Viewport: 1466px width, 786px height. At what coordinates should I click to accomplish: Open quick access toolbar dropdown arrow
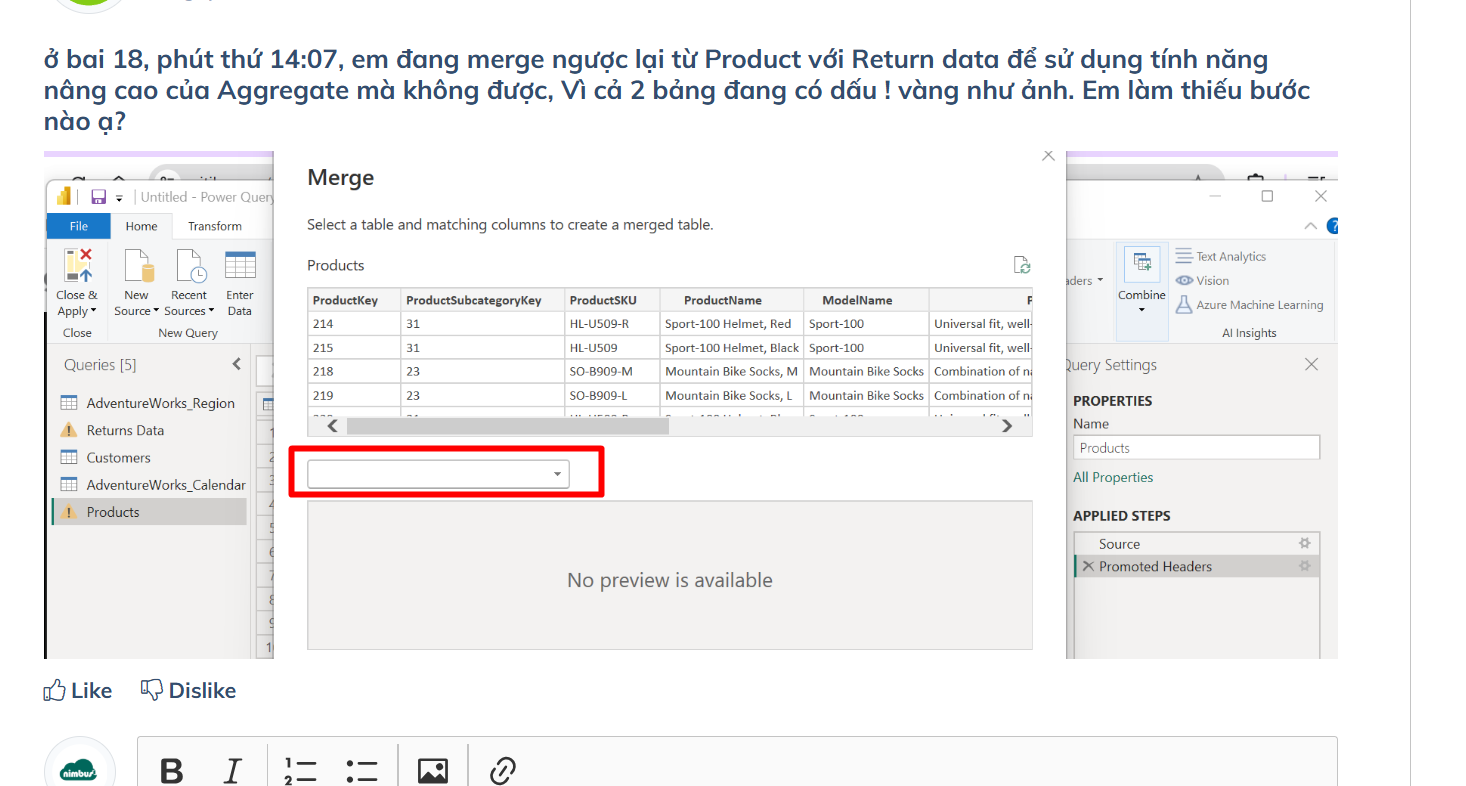[119, 198]
